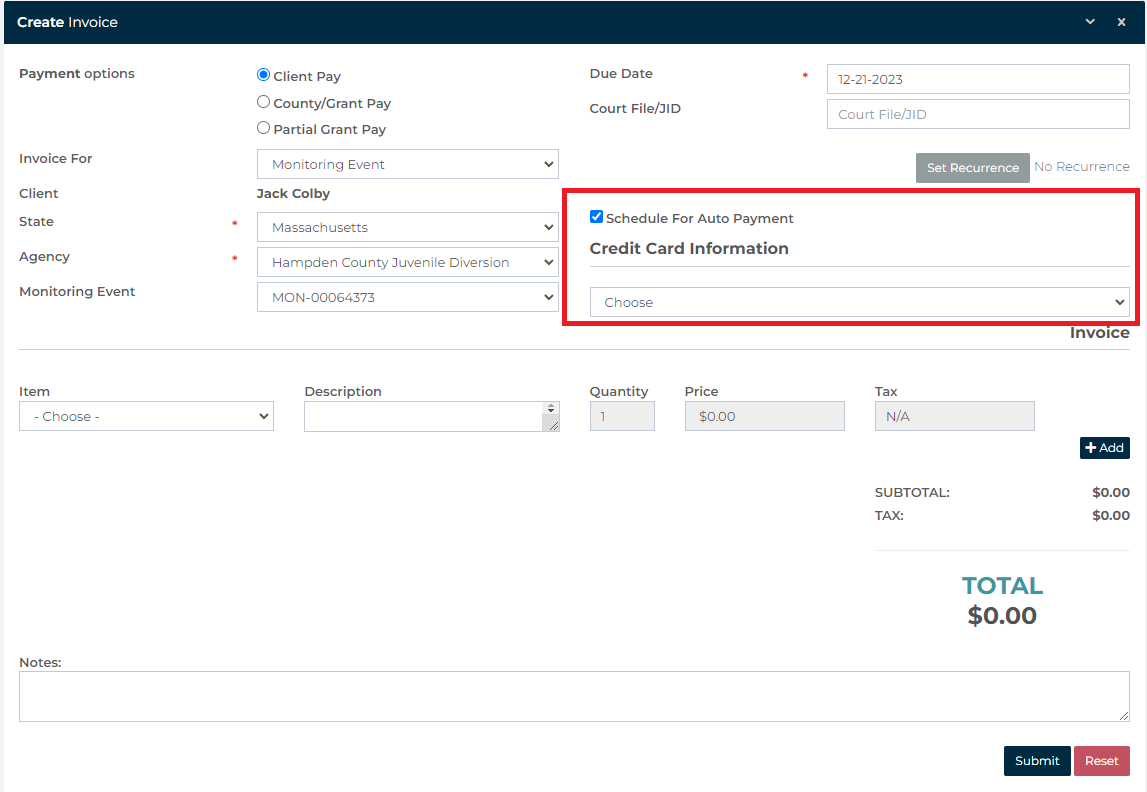Click into the Description text box

[423, 416]
